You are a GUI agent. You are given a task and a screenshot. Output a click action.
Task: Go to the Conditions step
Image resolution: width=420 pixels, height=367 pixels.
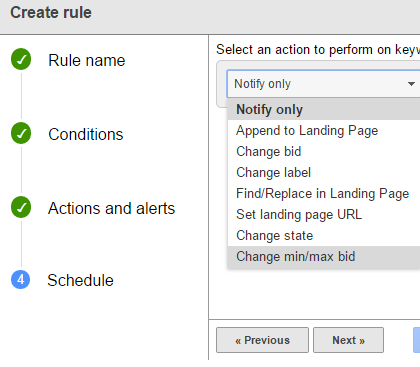(86, 134)
